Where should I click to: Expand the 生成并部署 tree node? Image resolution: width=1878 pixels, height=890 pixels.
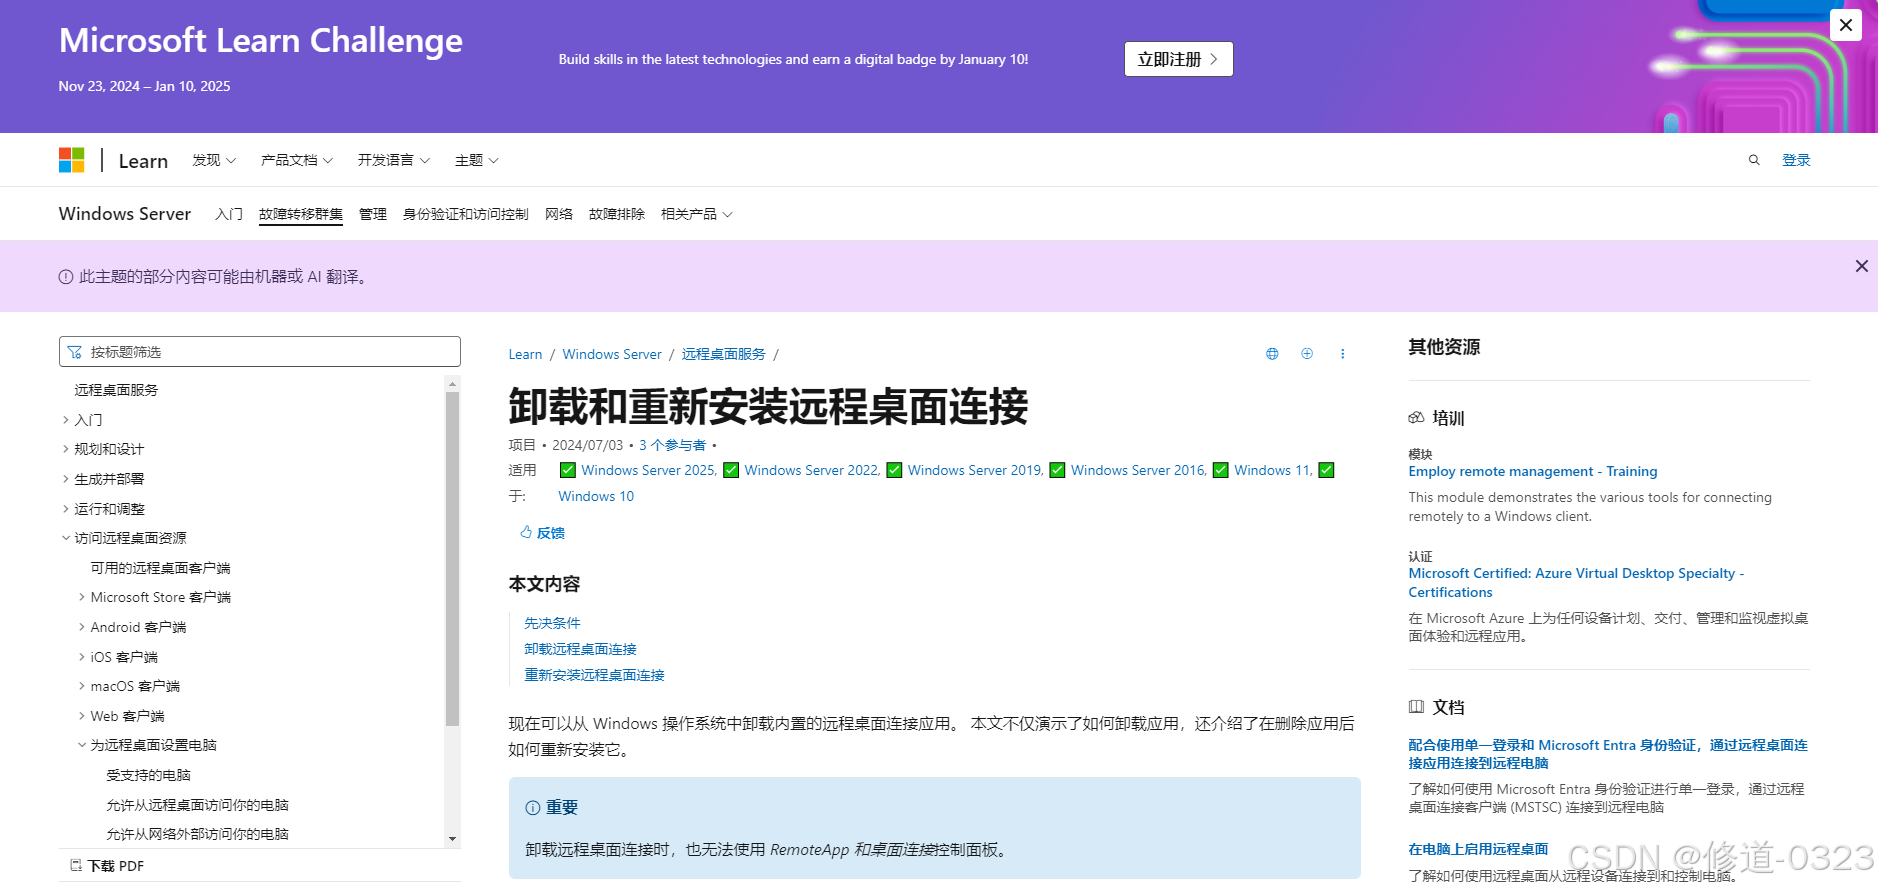[x=66, y=479]
